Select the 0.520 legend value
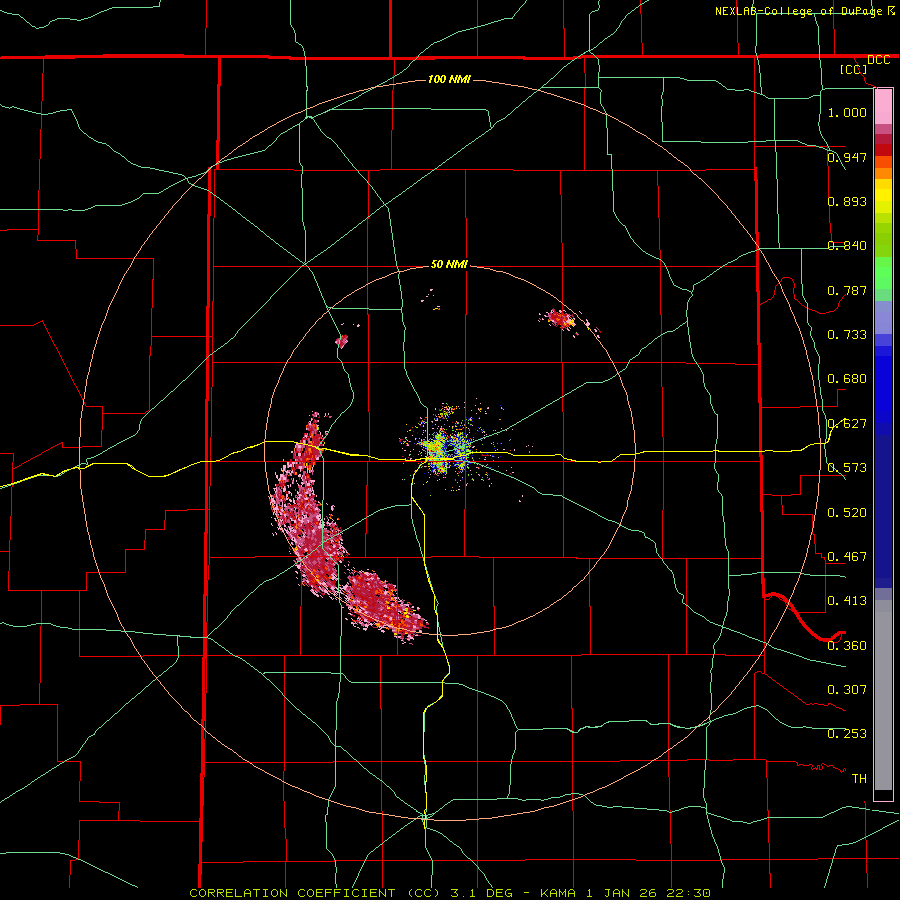Viewport: 900px width, 900px height. click(x=847, y=513)
